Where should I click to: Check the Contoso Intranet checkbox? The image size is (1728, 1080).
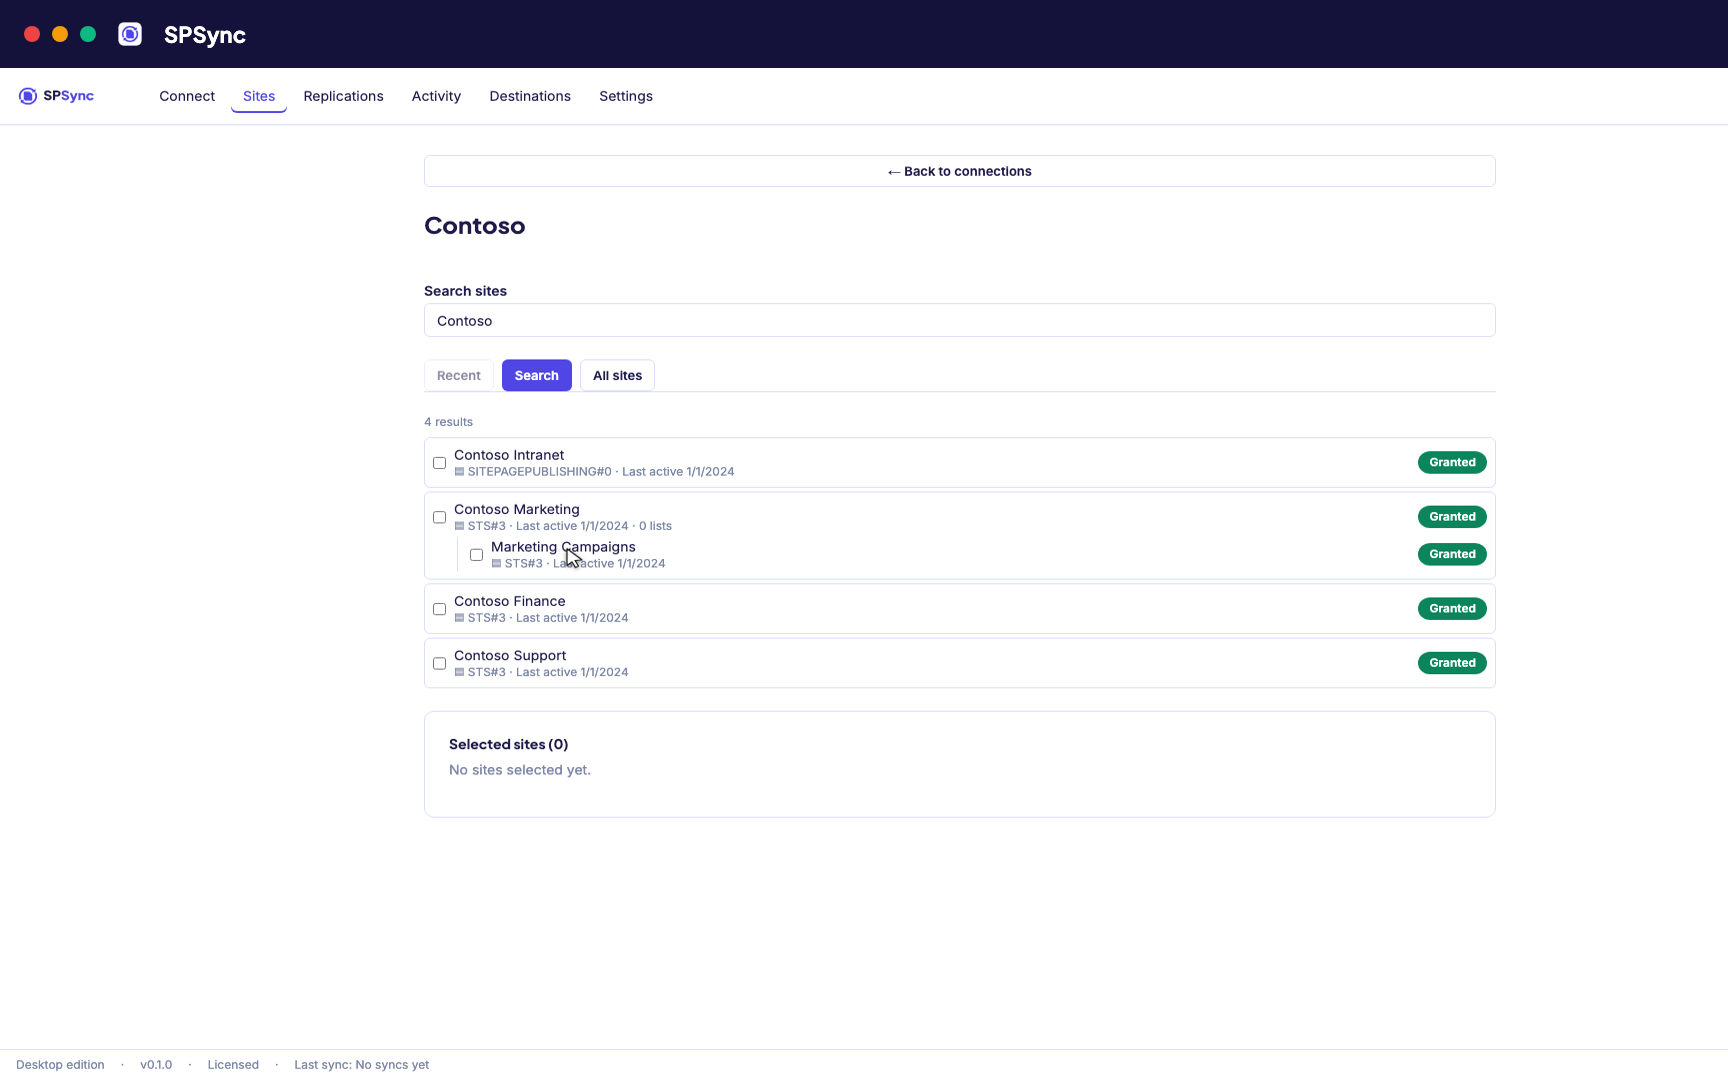[x=439, y=463]
